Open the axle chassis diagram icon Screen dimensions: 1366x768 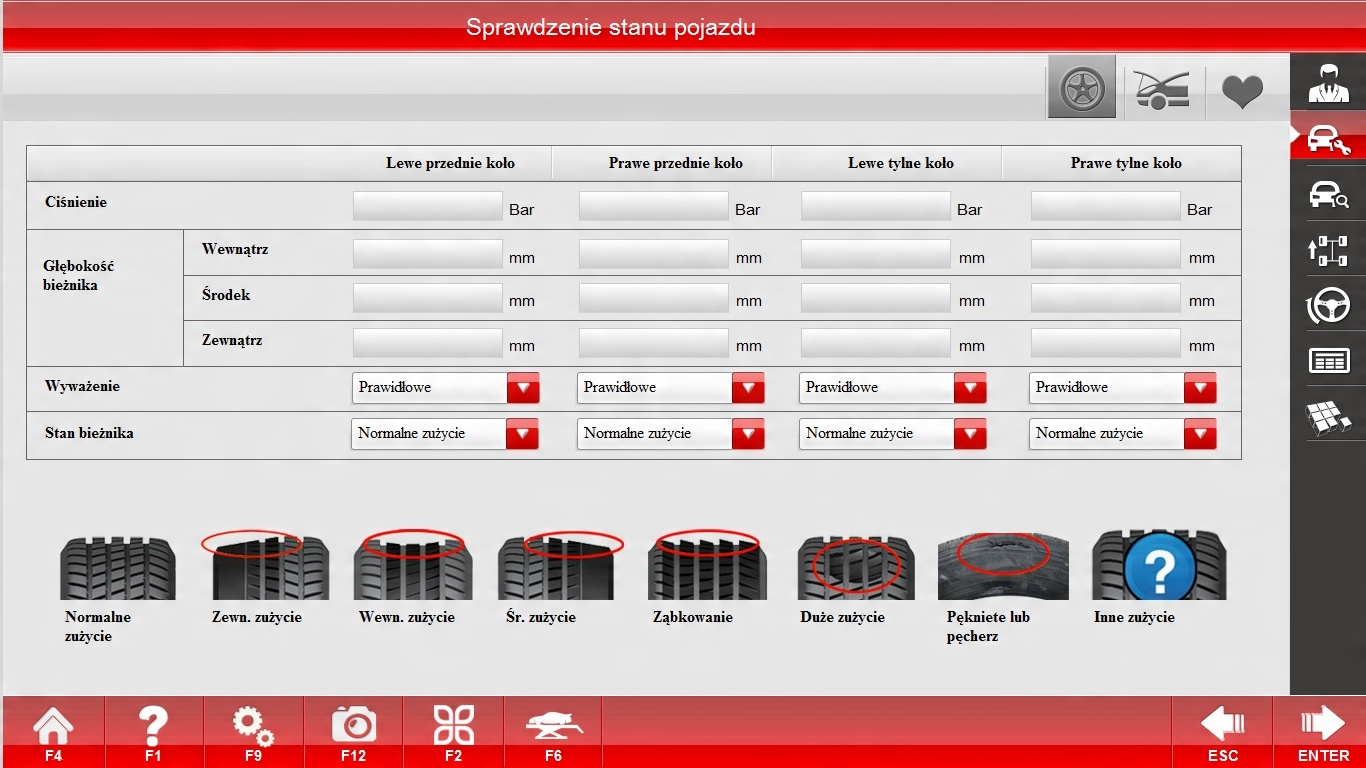coord(1328,249)
